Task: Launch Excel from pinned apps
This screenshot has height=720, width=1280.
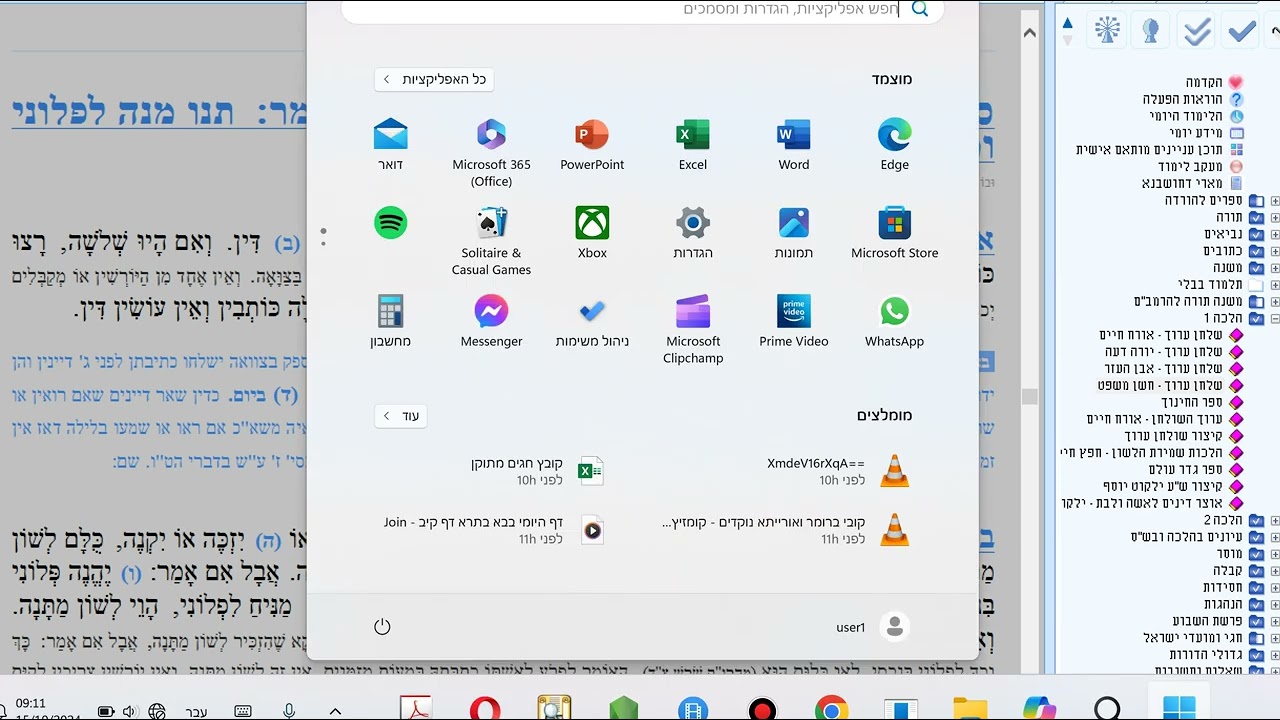Action: point(693,145)
